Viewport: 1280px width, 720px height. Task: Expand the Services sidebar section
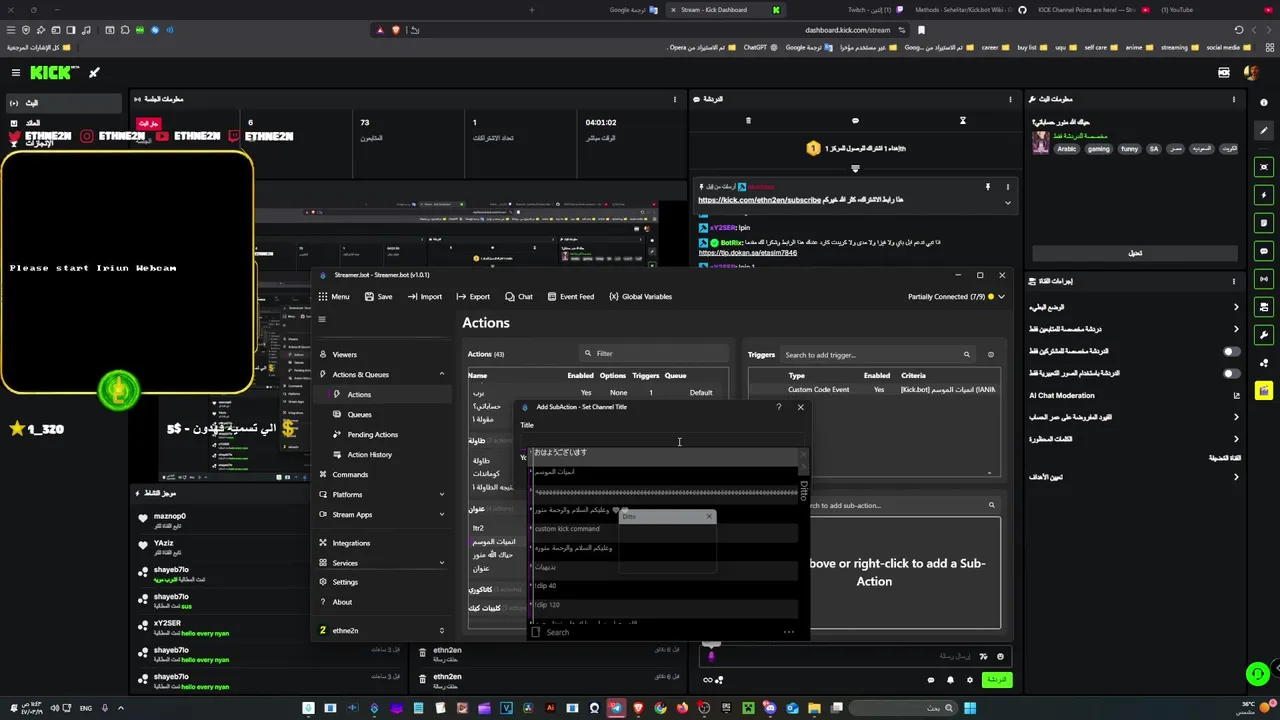pyautogui.click(x=441, y=563)
